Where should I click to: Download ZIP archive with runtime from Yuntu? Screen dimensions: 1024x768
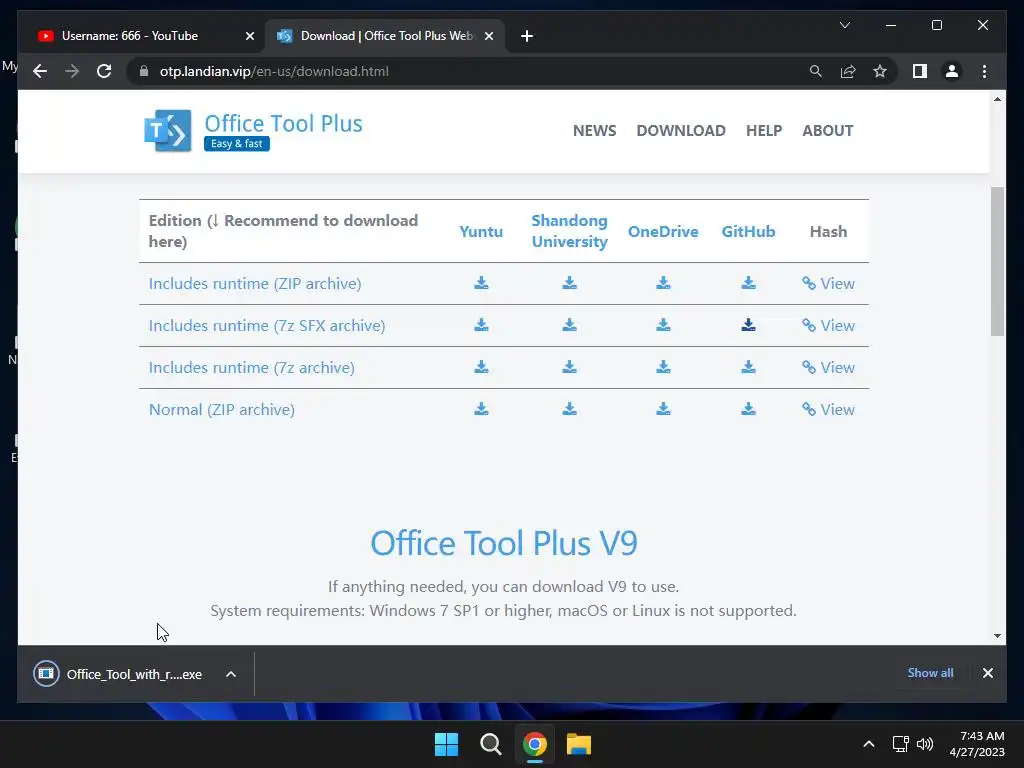click(481, 283)
